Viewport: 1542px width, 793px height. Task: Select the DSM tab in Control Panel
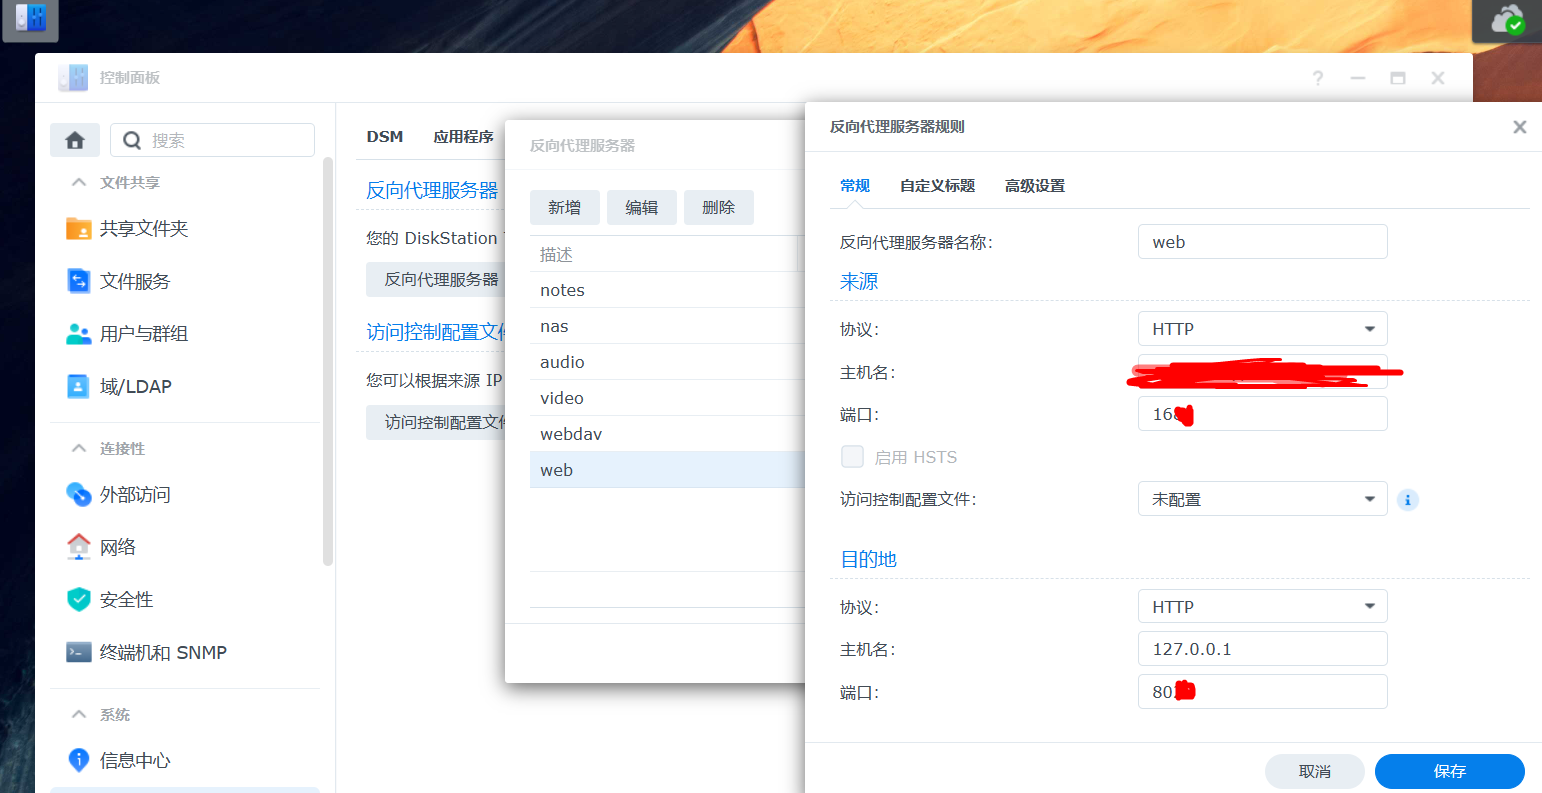[385, 137]
